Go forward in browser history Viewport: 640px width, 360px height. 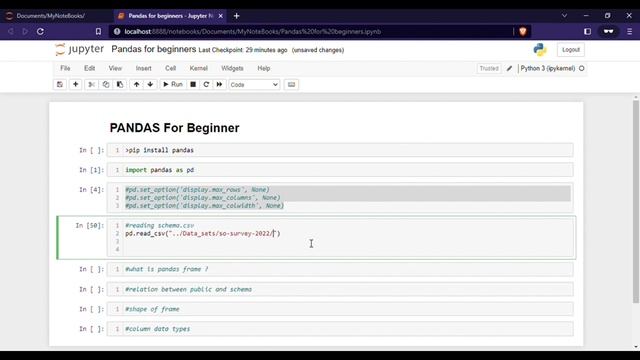pos(25,31)
